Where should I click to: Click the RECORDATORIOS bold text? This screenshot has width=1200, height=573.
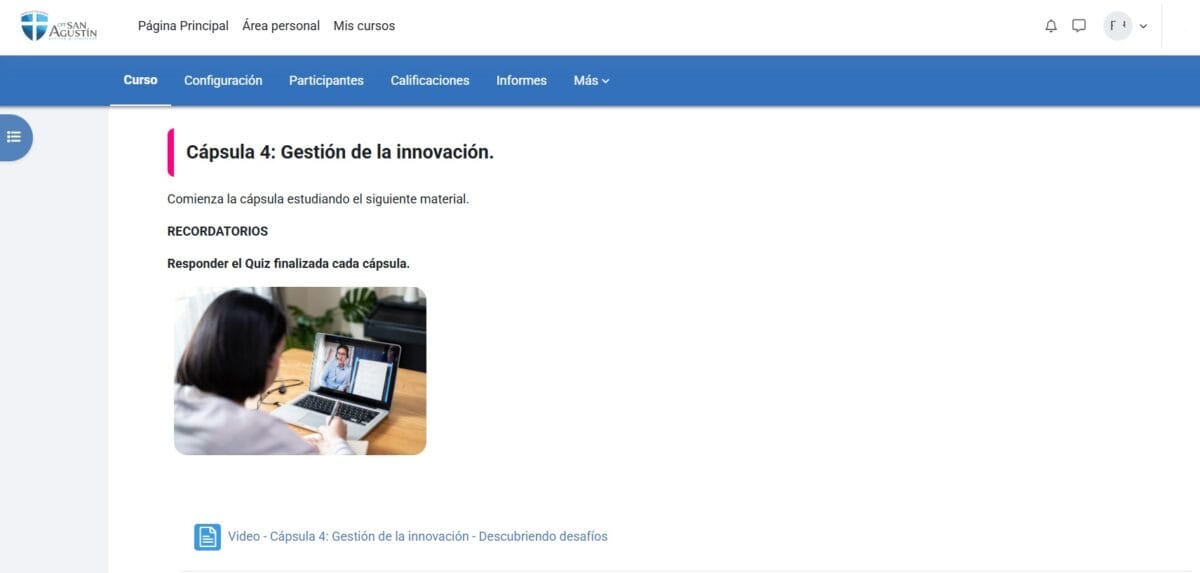click(217, 231)
